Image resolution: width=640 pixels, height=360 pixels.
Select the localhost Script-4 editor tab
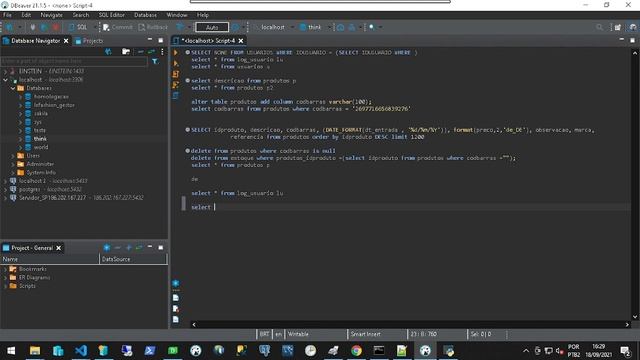[208, 41]
